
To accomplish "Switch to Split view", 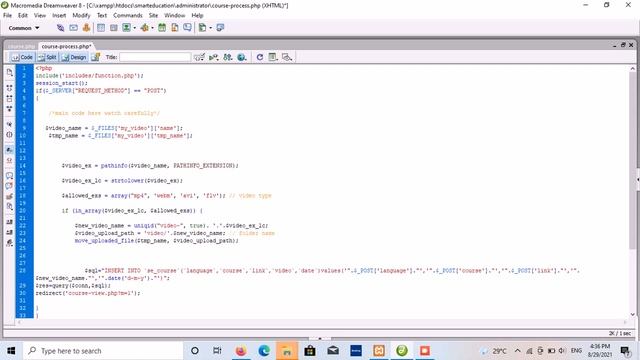I will [47, 57].
